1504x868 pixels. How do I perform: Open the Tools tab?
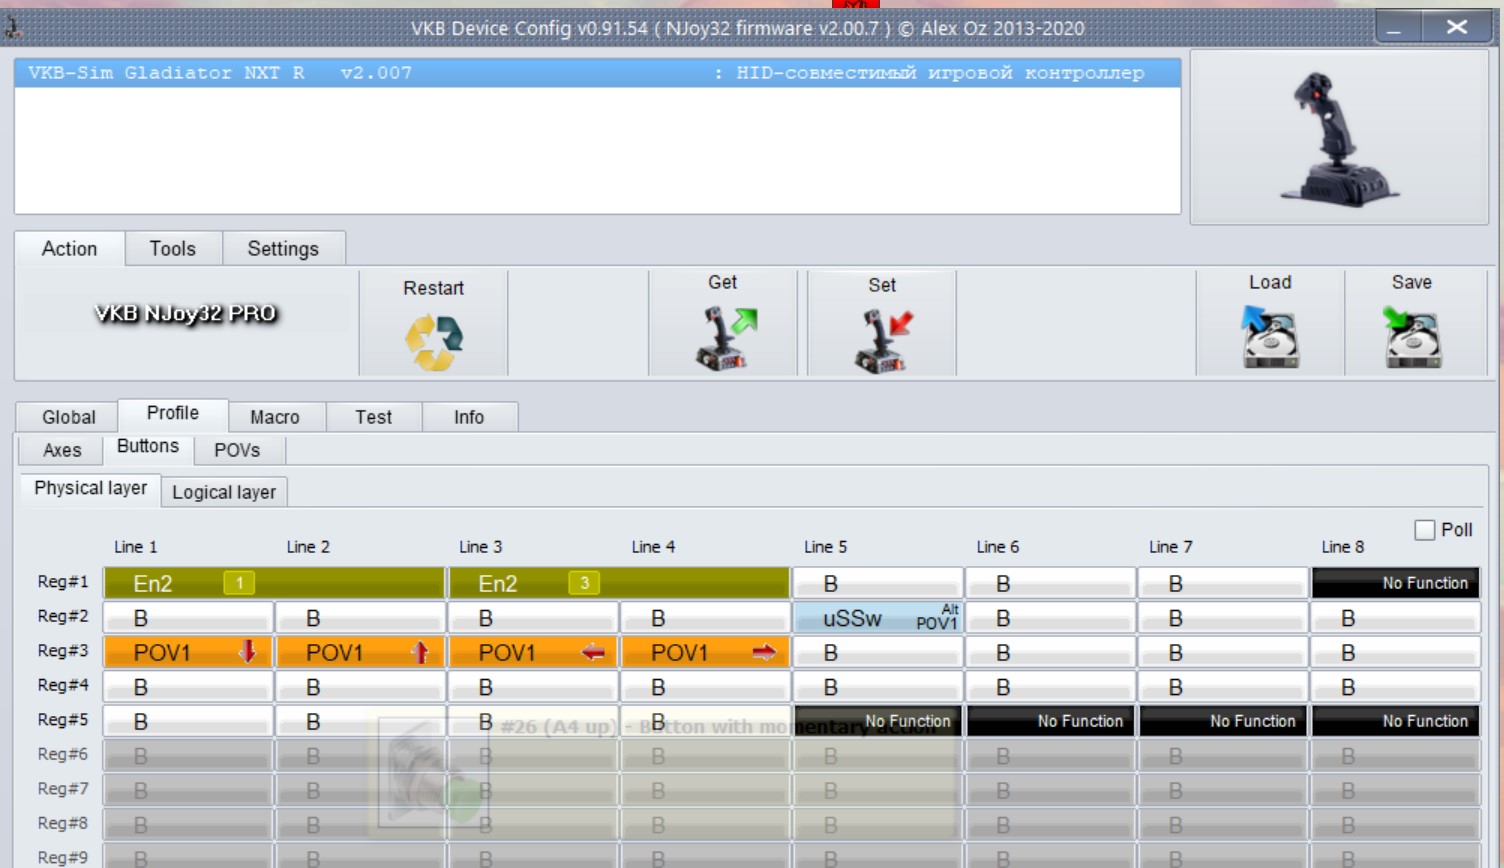point(172,249)
